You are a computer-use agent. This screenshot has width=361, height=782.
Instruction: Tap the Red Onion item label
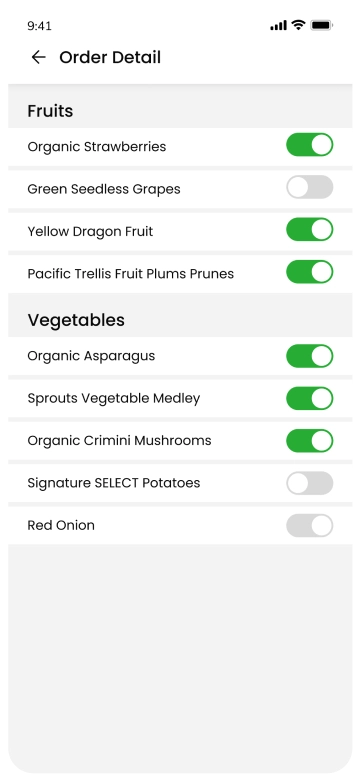61,525
